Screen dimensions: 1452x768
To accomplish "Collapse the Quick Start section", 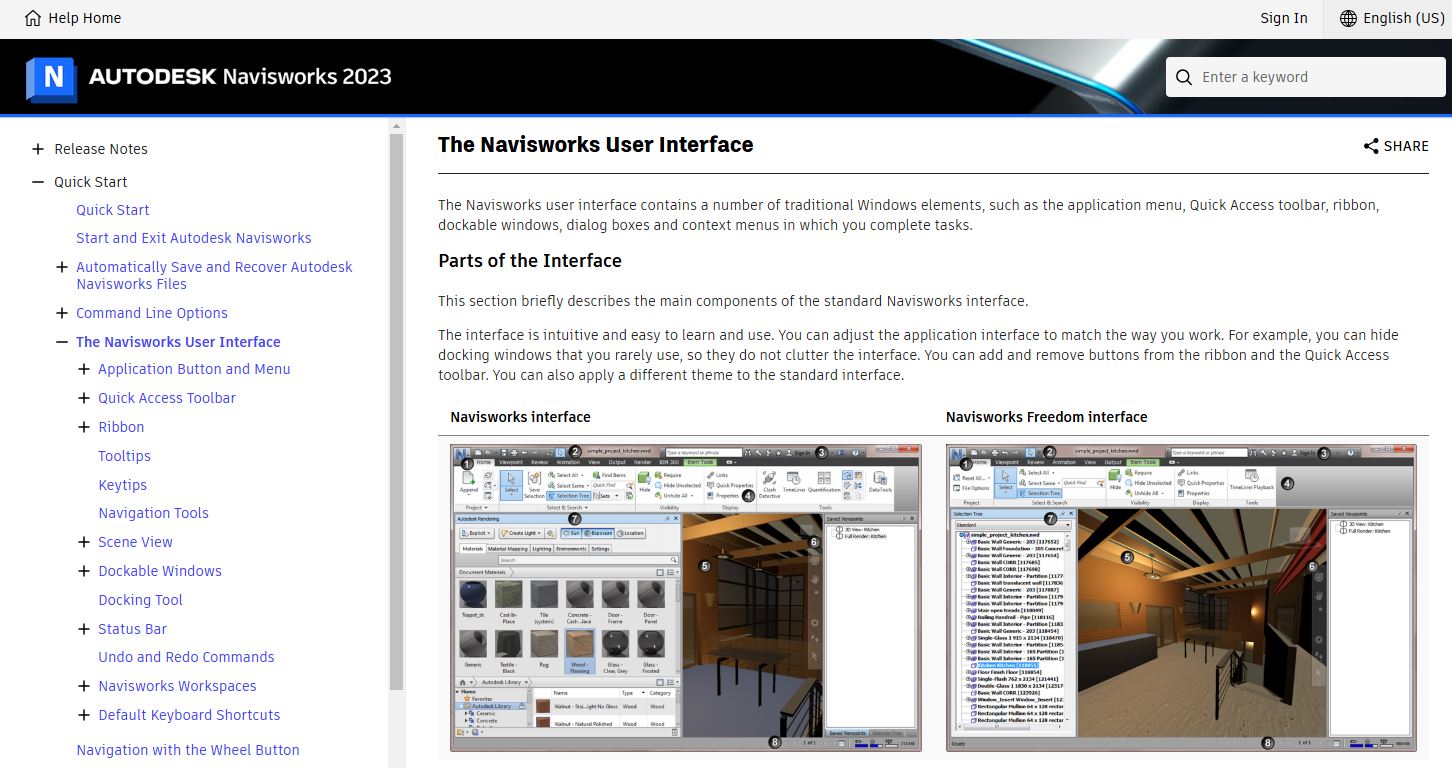I will click(38, 182).
